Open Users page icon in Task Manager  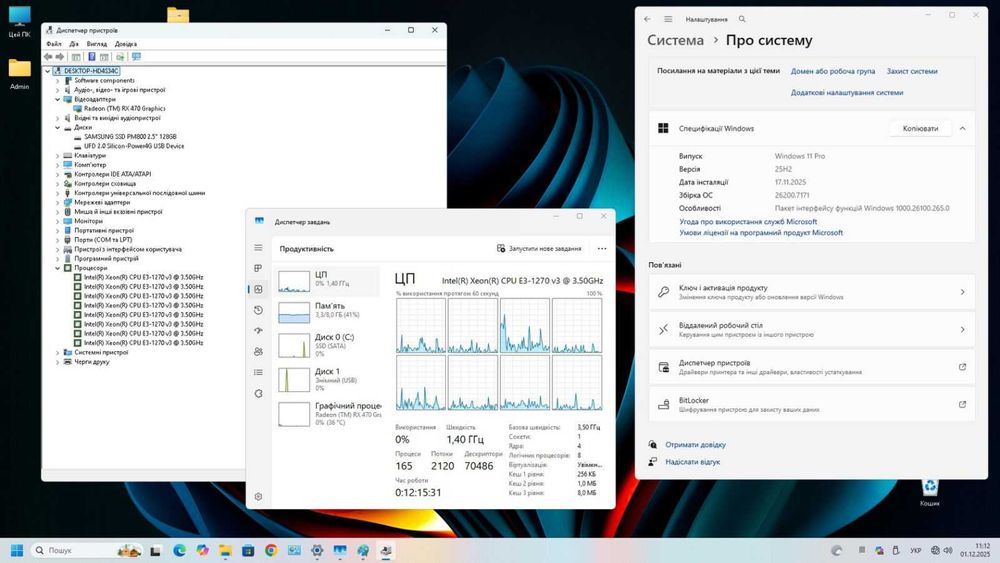(258, 351)
